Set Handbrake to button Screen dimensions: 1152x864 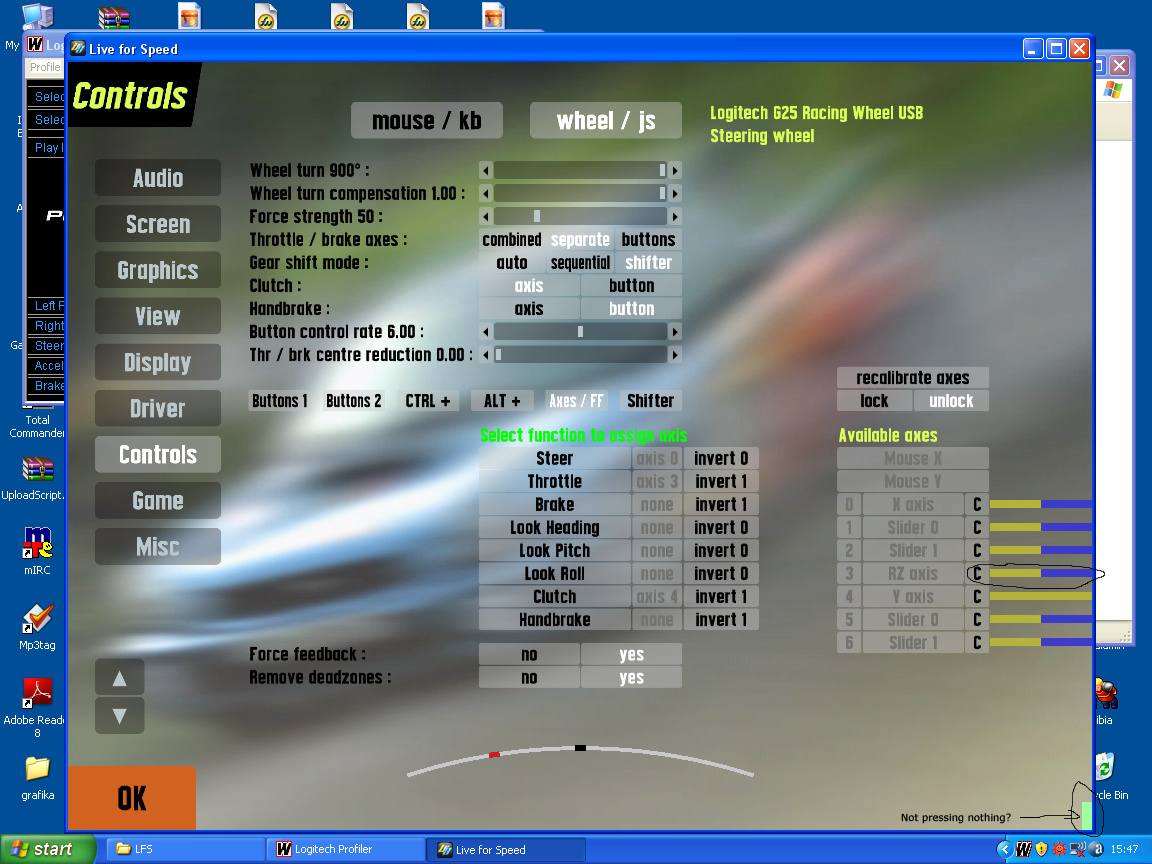tap(631, 309)
